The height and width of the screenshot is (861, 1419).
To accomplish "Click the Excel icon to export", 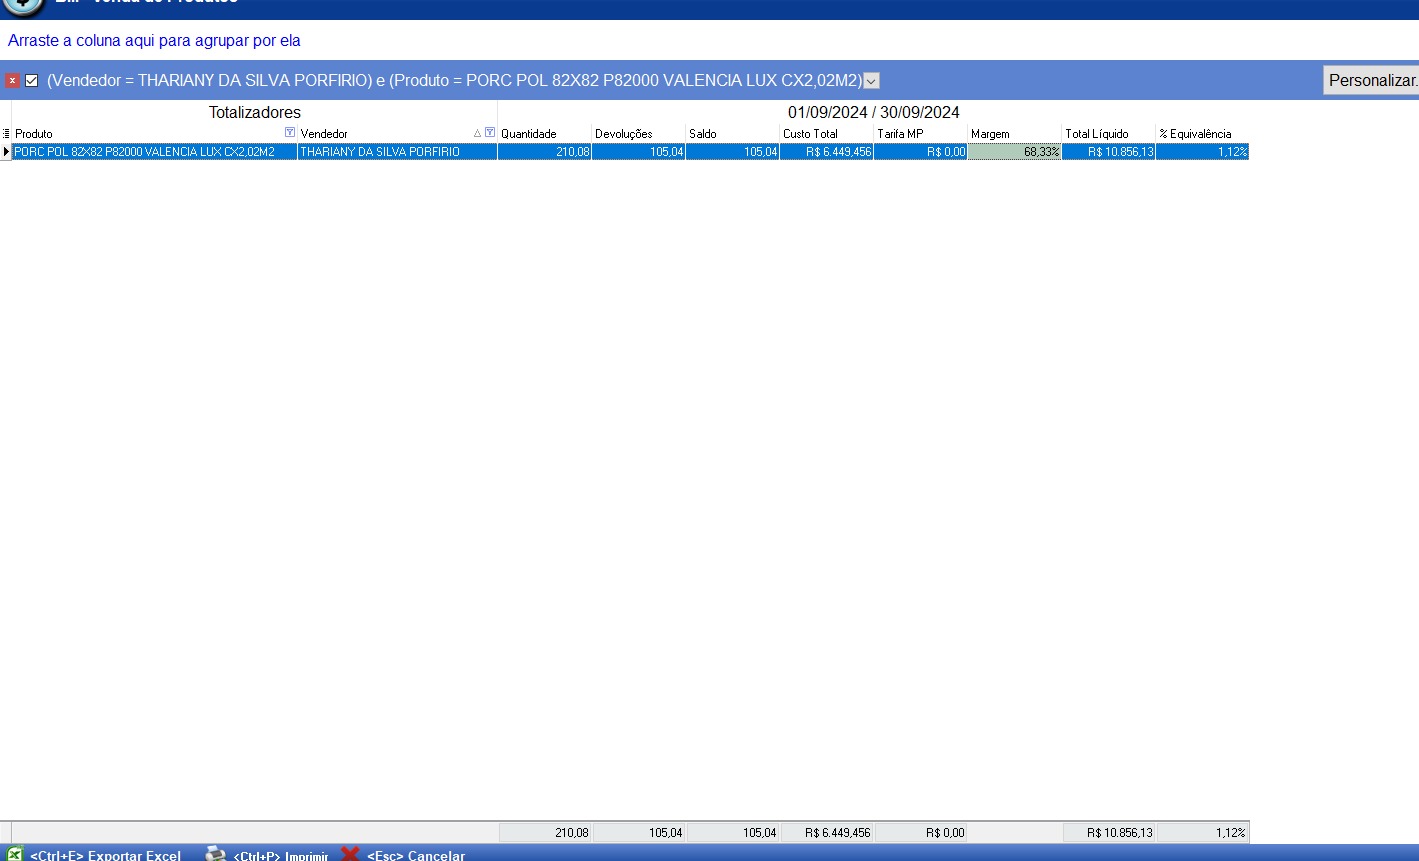I will click(x=14, y=855).
